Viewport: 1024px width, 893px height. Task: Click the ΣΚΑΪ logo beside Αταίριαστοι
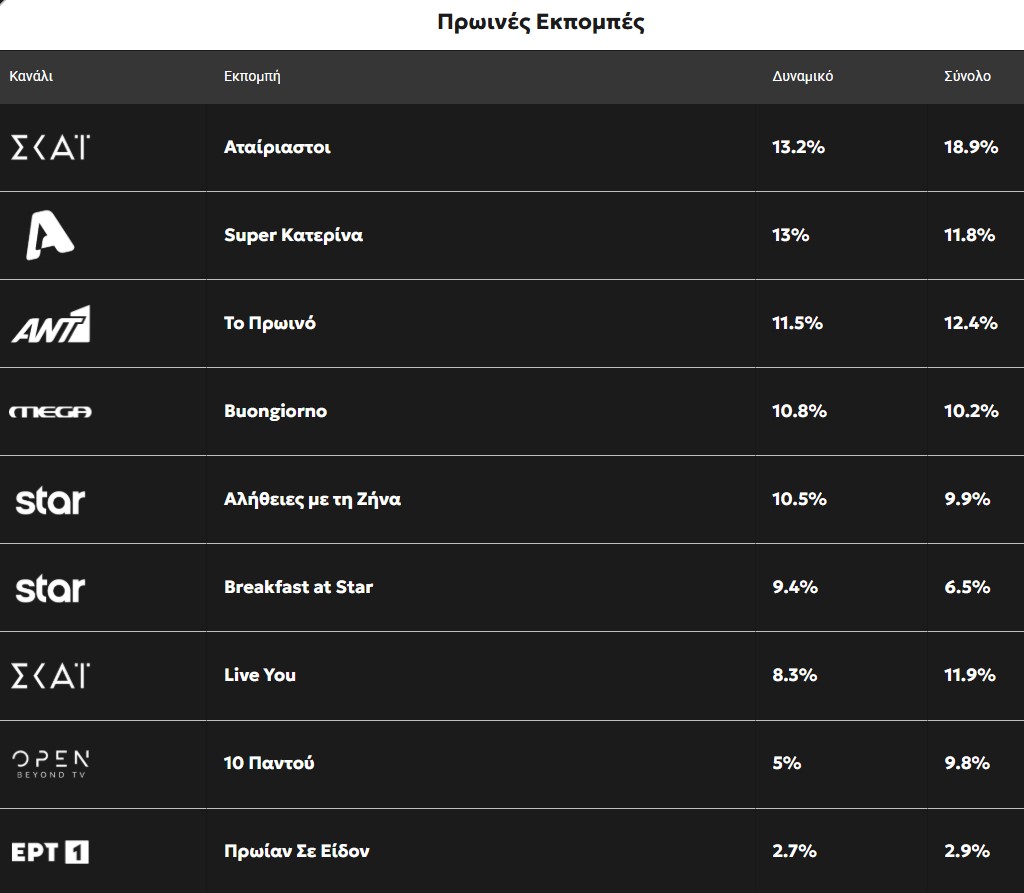pos(50,148)
